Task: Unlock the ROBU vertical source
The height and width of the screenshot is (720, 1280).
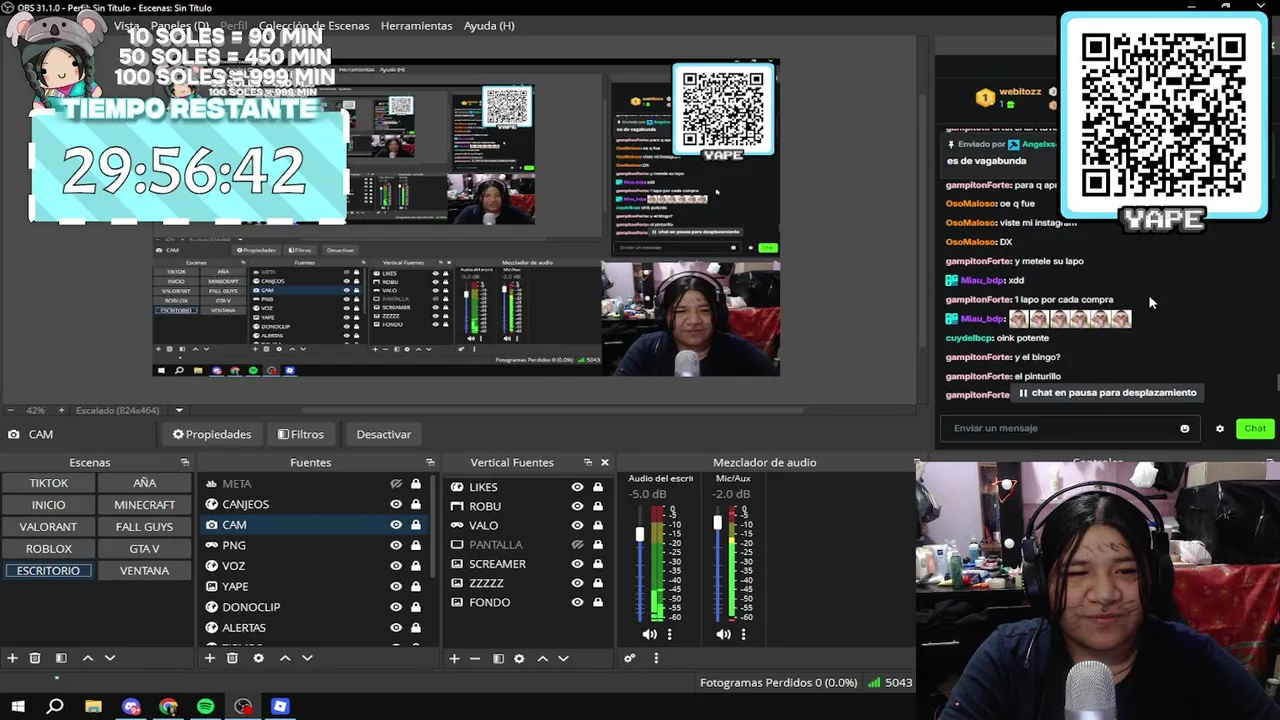Action: coord(597,506)
